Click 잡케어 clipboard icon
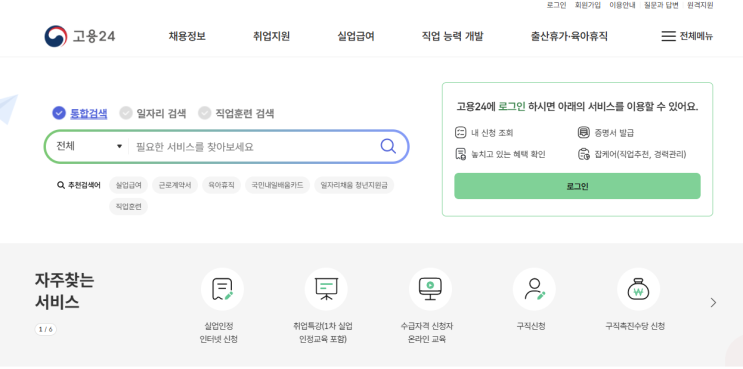 click(583, 154)
